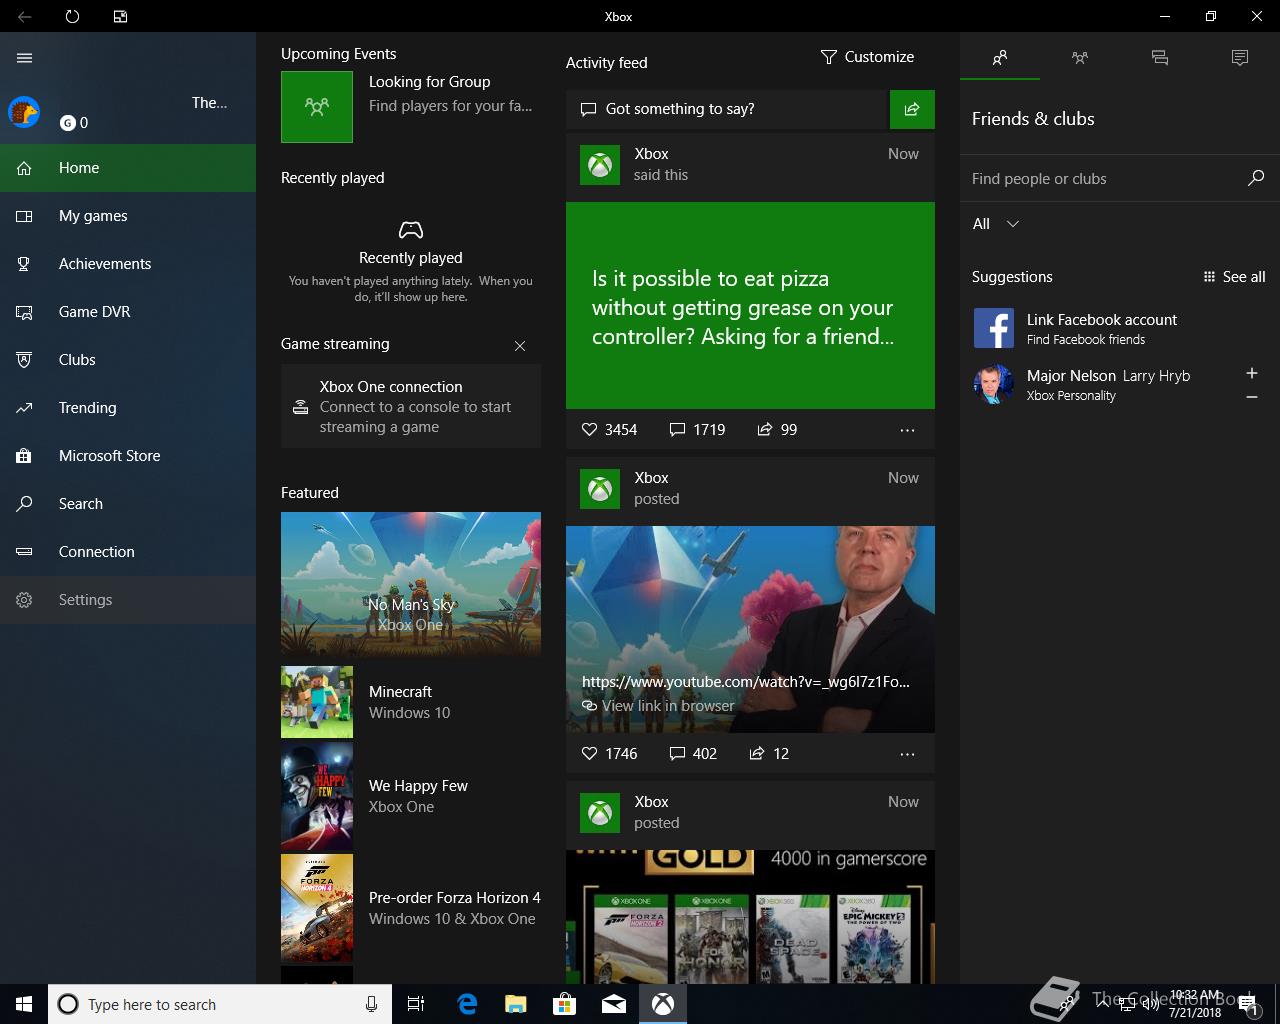Close the Game streaming section
The image size is (1280, 1024).
tap(520, 346)
